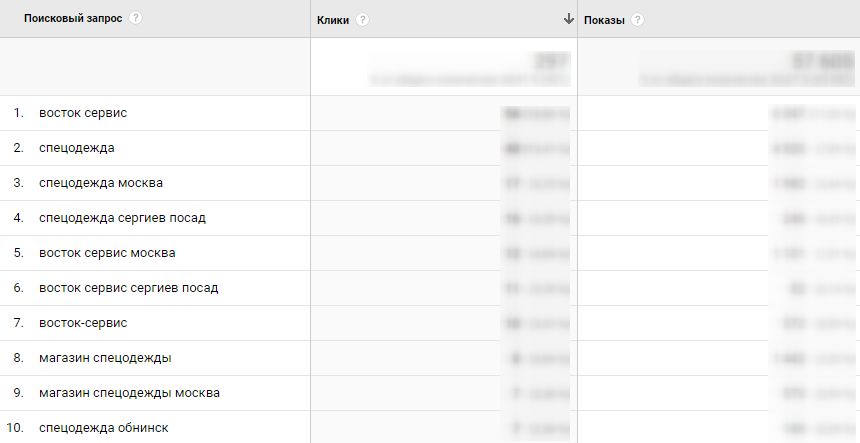Sort table by Показы column header
This screenshot has width=860, height=443.
[x=604, y=19]
